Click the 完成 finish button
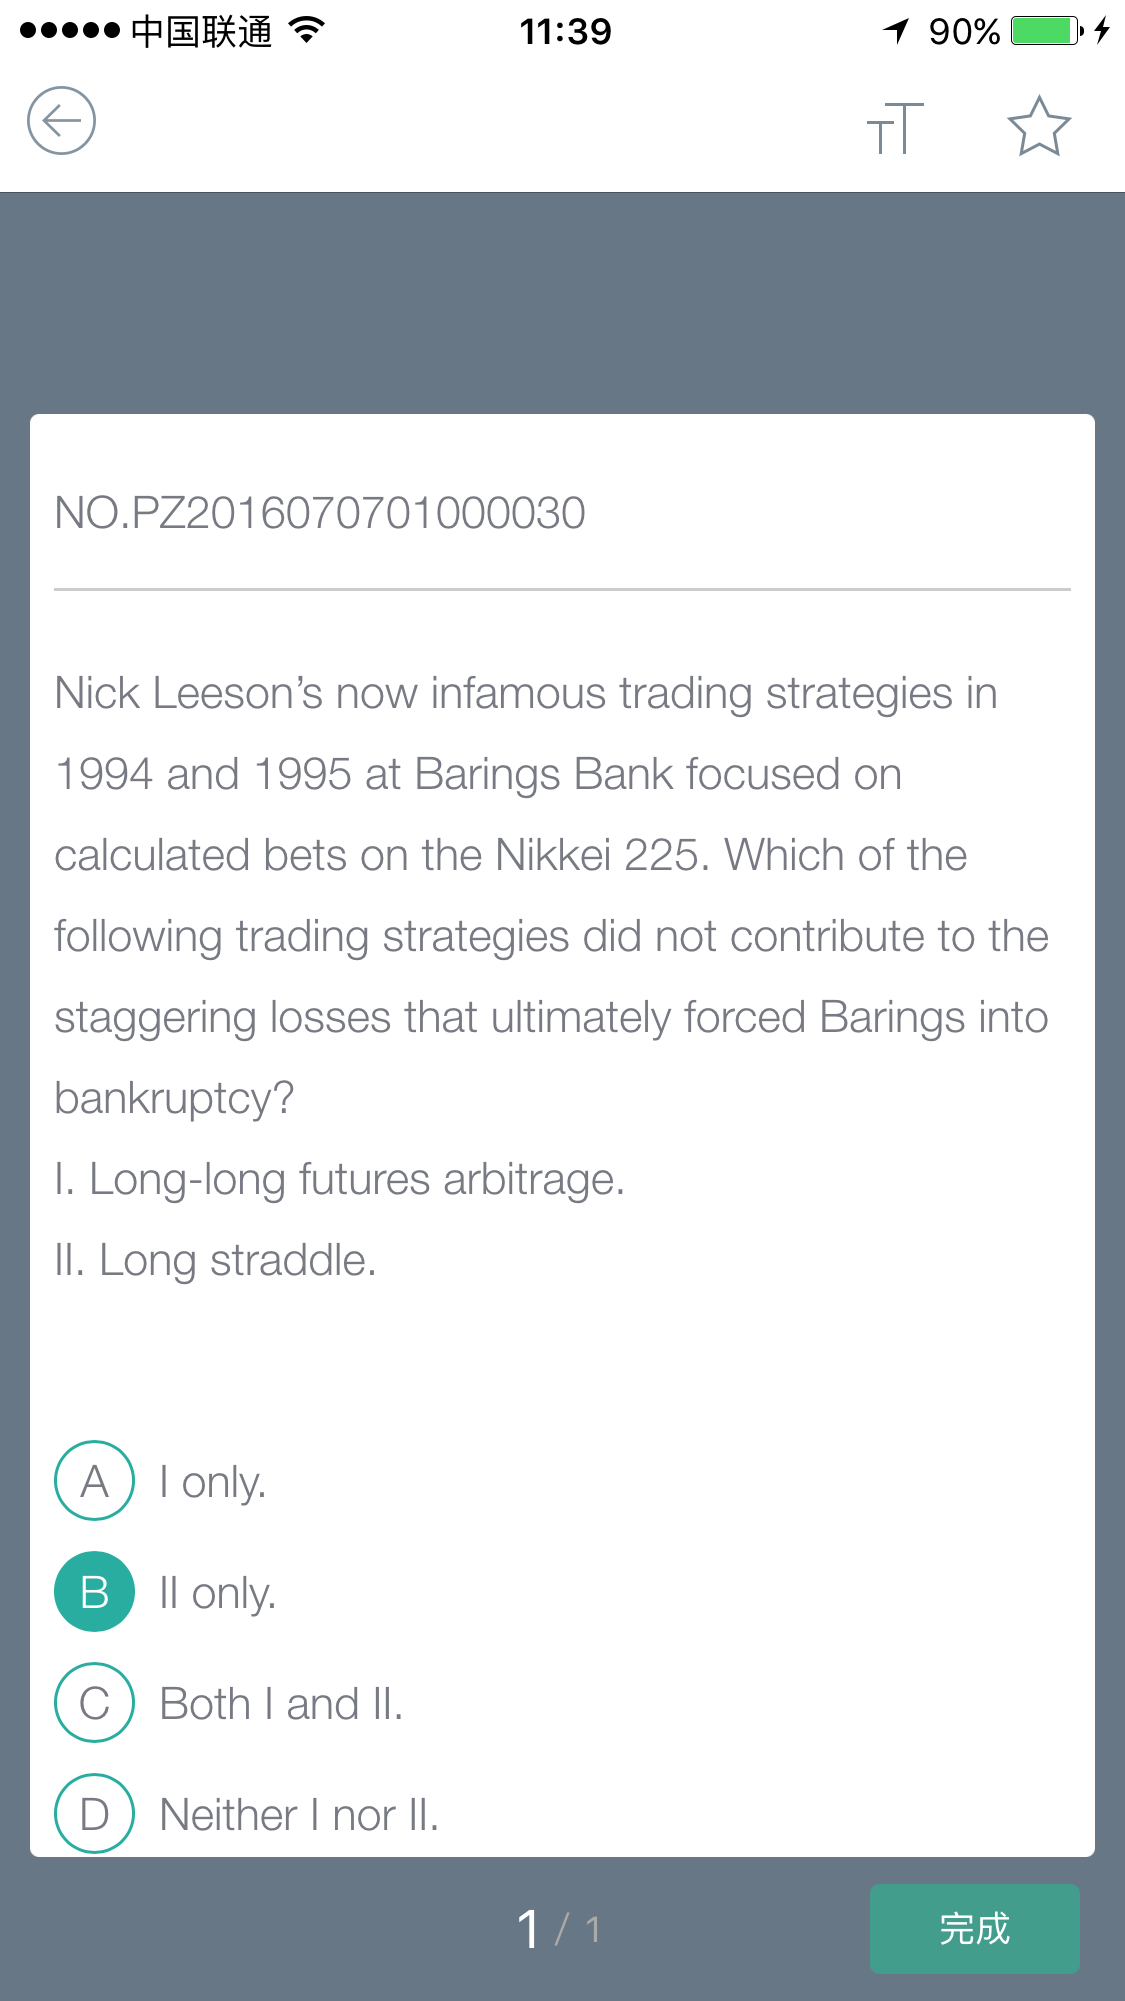Screen dimensions: 1125x2001 point(975,1928)
